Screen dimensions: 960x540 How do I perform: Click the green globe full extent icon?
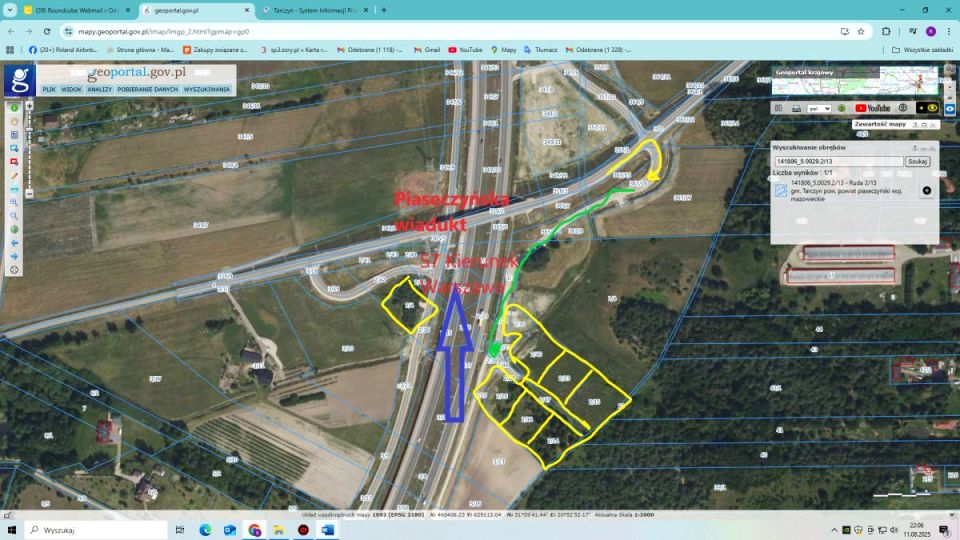point(14,229)
